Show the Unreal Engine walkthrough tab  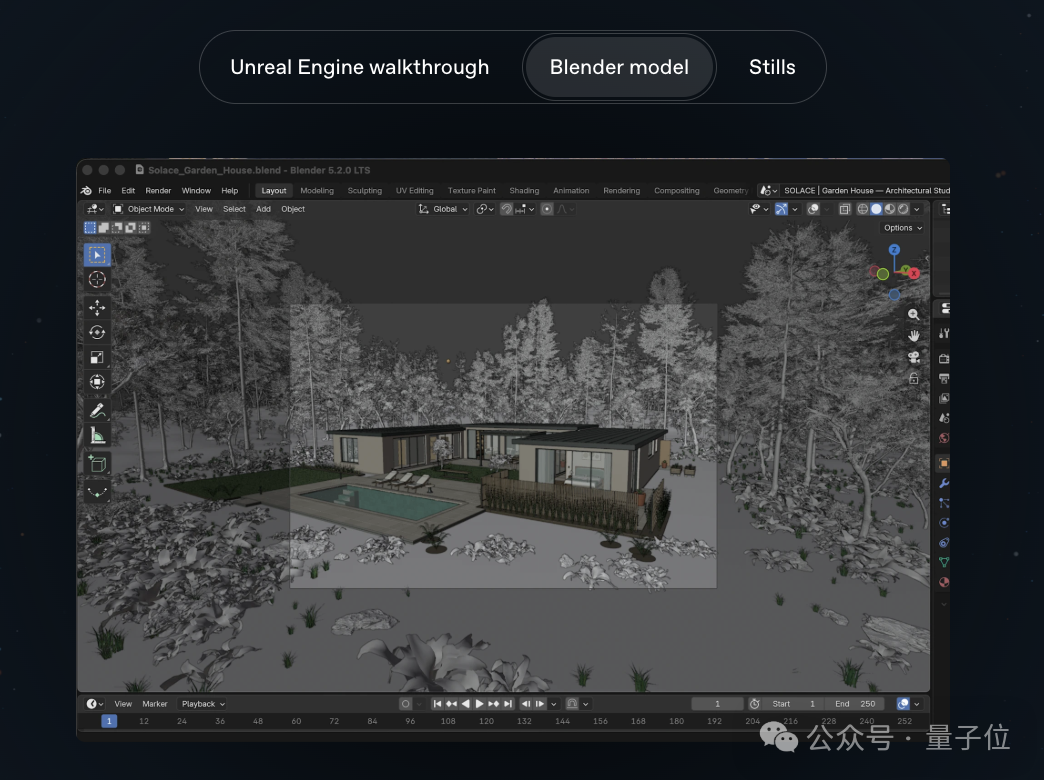[x=360, y=67]
